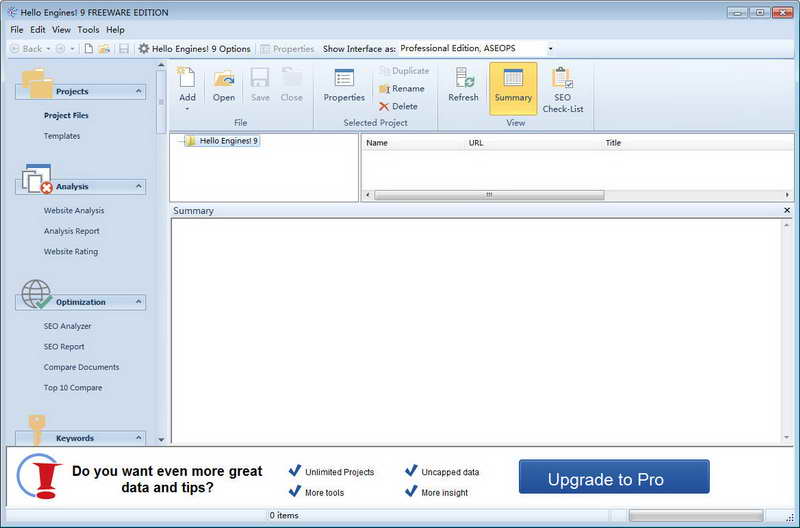Close the Summary panel
Image resolution: width=800 pixels, height=528 pixels.
coord(787,210)
